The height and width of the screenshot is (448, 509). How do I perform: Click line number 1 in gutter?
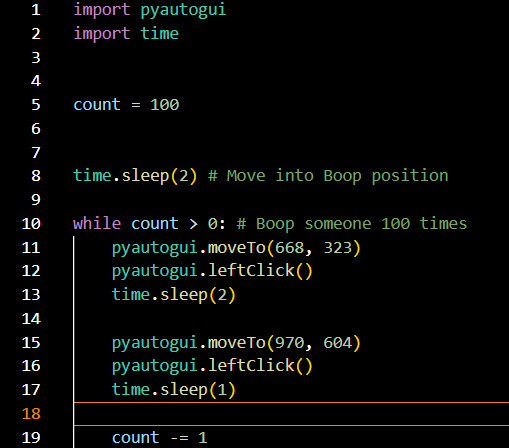(36, 10)
